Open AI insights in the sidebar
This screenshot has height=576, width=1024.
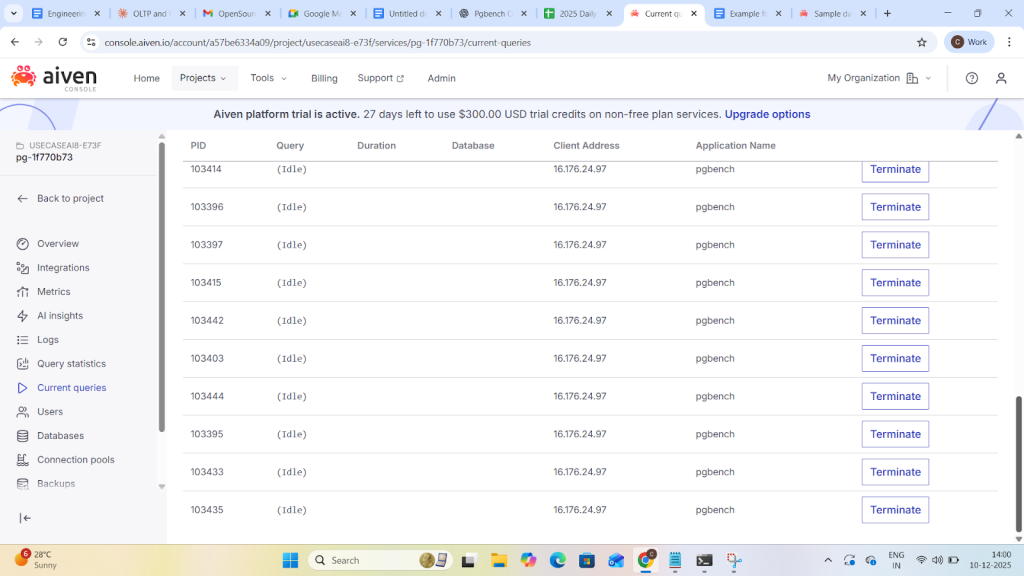coord(60,316)
